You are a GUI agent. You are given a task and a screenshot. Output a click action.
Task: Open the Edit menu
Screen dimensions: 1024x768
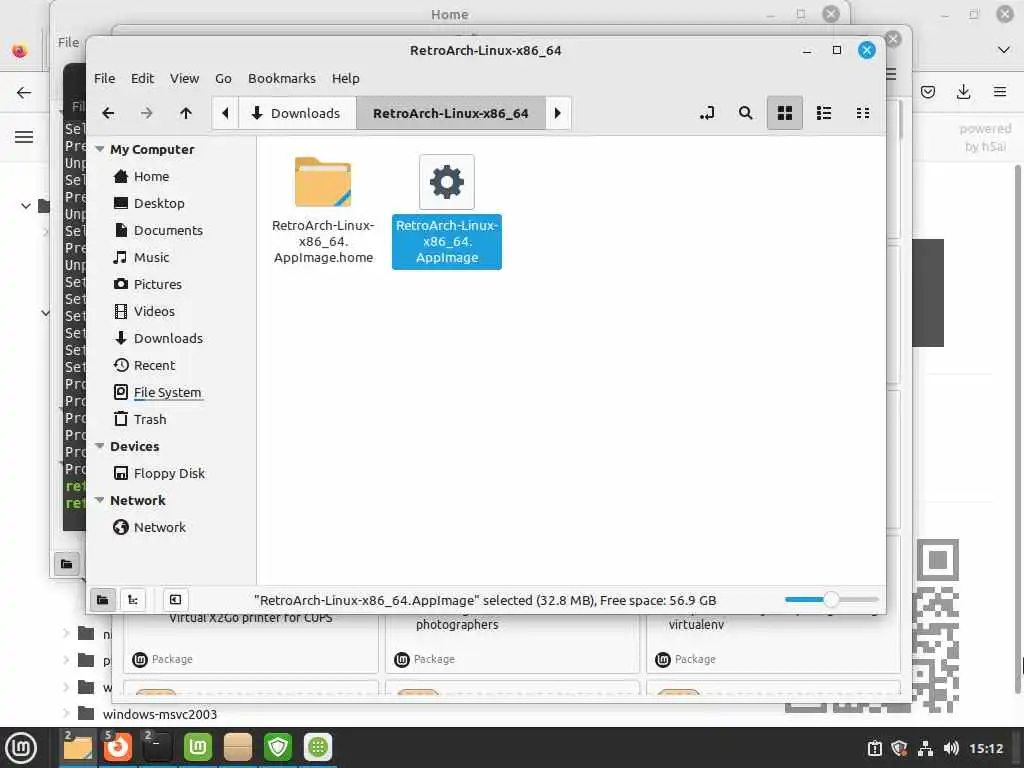click(x=142, y=78)
